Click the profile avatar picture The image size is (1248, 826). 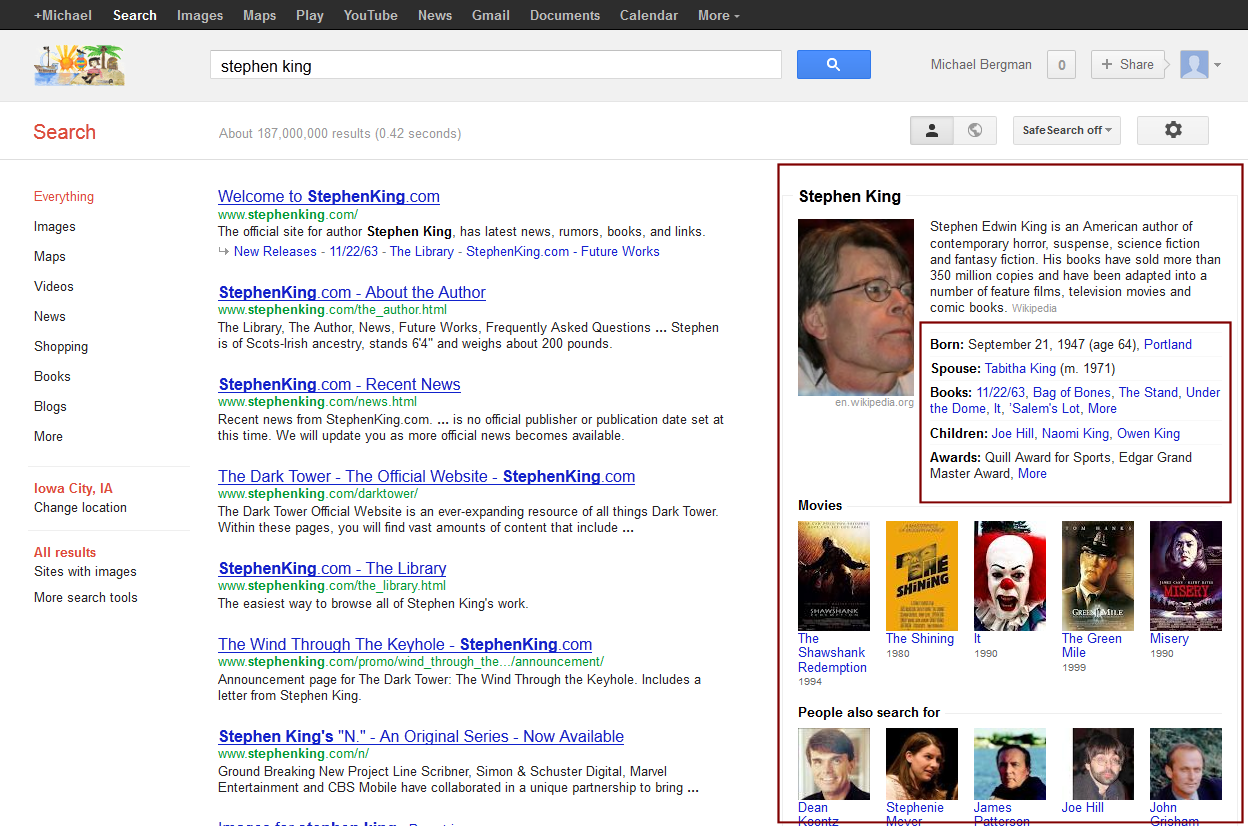(1194, 65)
